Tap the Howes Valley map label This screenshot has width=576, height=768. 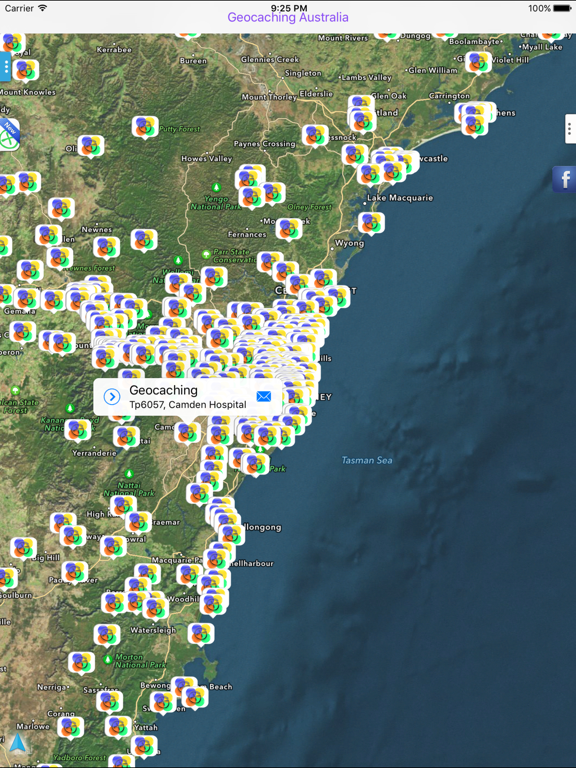[x=207, y=159]
